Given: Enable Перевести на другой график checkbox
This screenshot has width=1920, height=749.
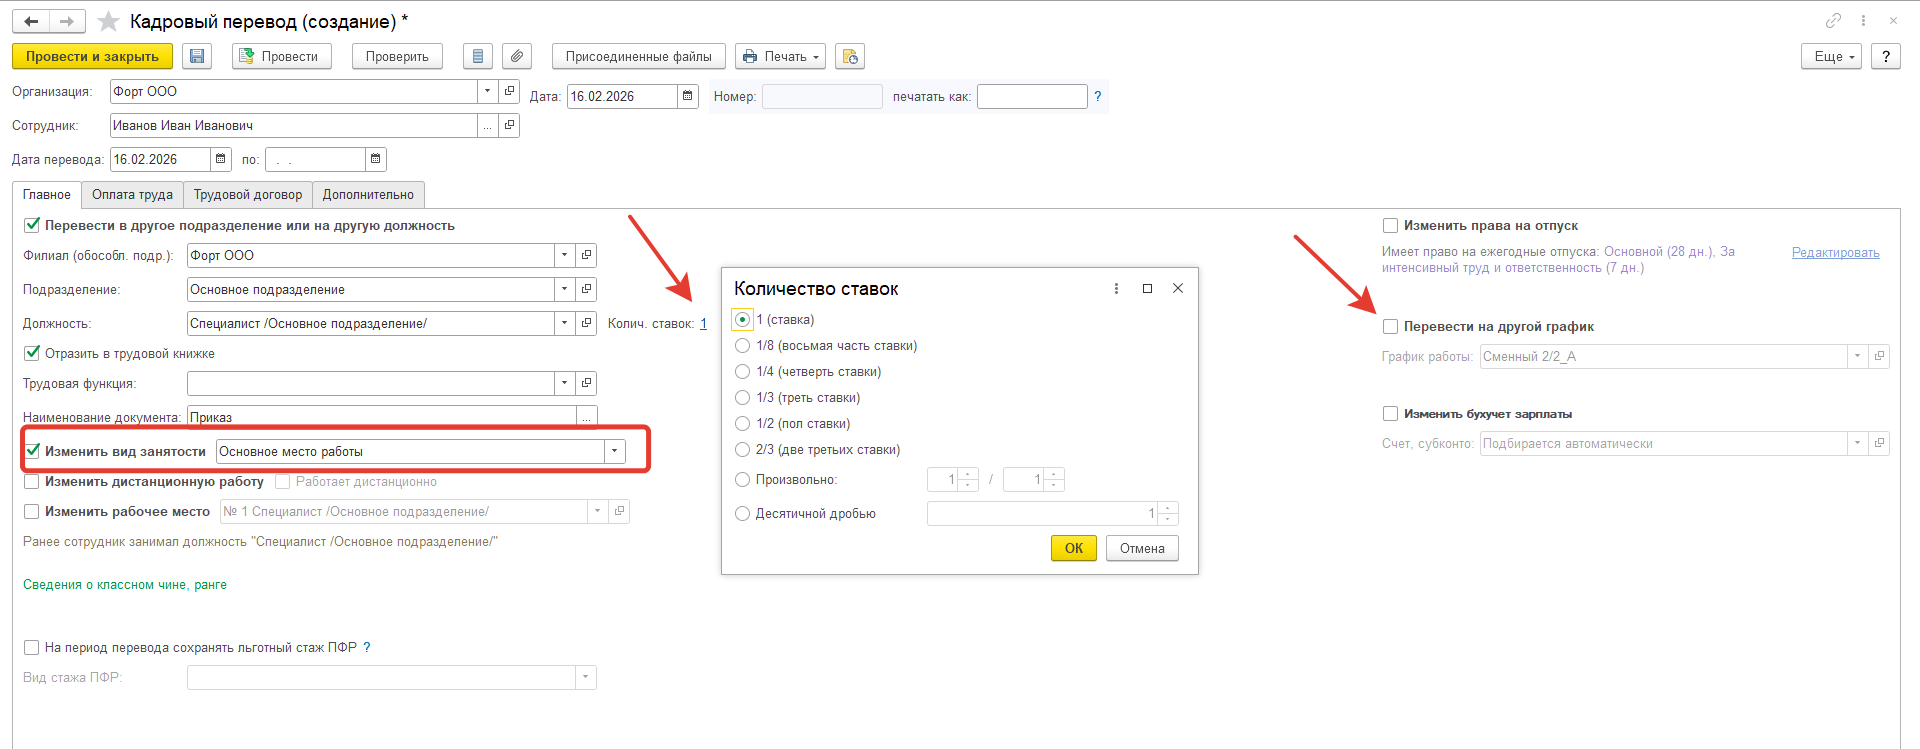Looking at the screenshot, I should point(1390,327).
